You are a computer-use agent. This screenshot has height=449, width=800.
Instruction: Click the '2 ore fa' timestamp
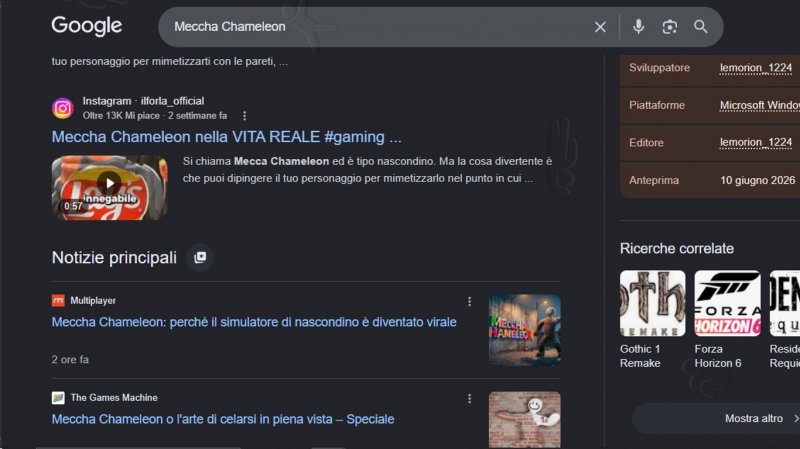click(70, 360)
